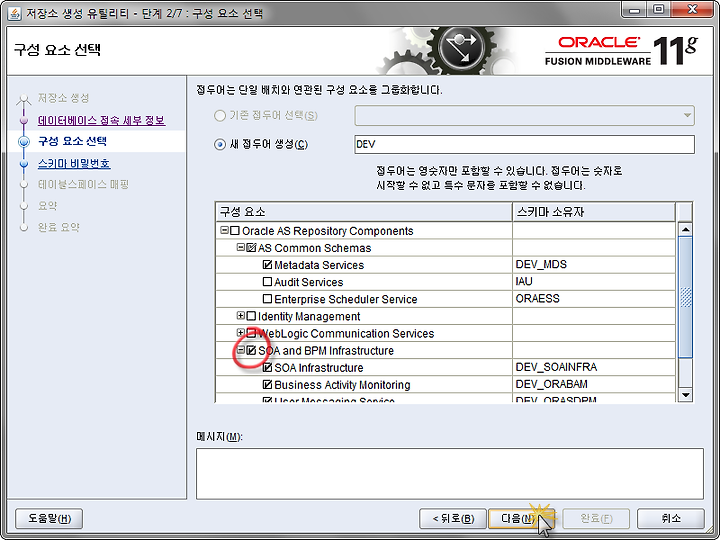Select the IAU schema owner cell
This screenshot has height=540, width=720.
click(x=594, y=282)
